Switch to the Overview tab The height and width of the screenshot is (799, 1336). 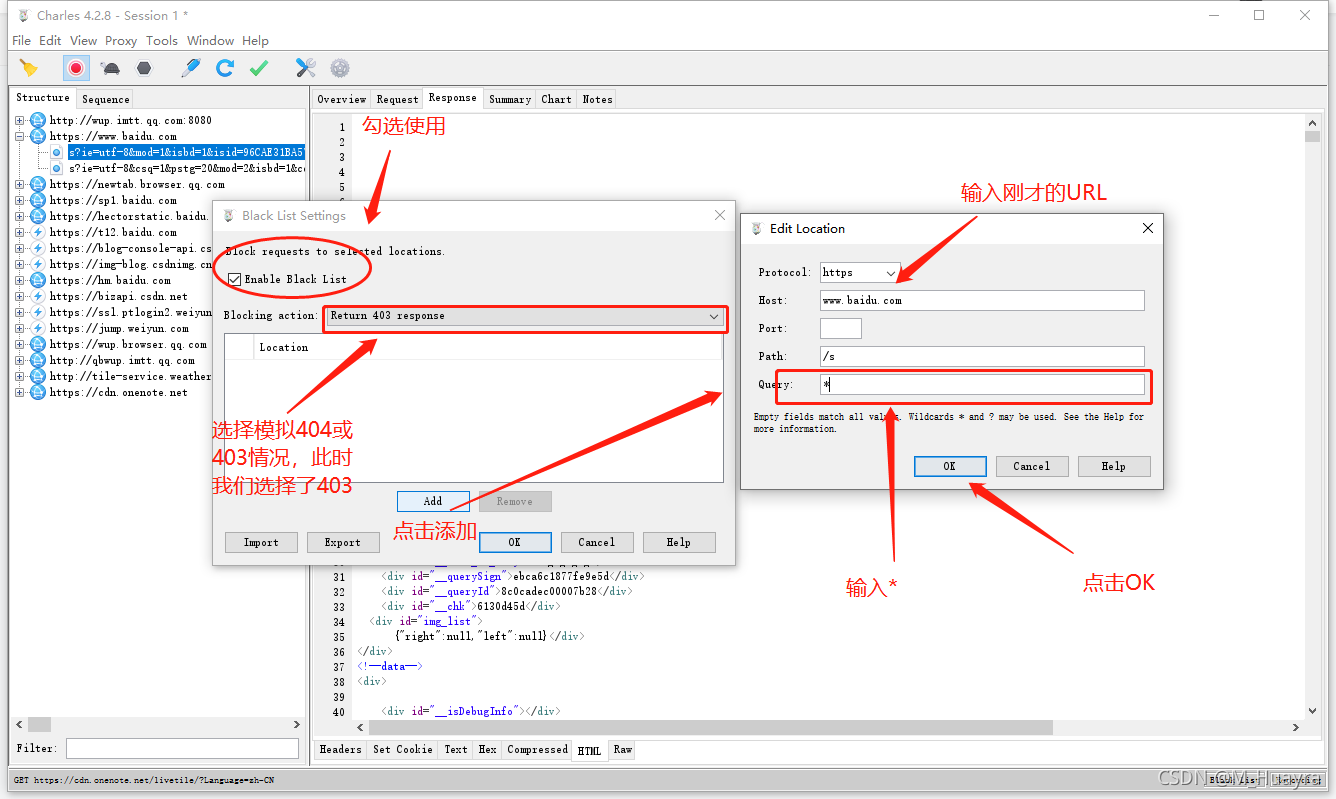[342, 99]
